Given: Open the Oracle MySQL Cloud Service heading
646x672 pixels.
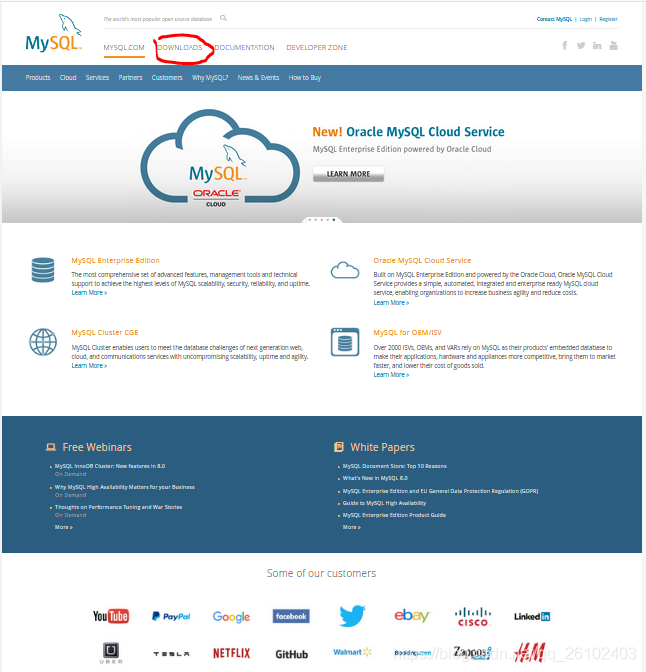Looking at the screenshot, I should click(422, 261).
